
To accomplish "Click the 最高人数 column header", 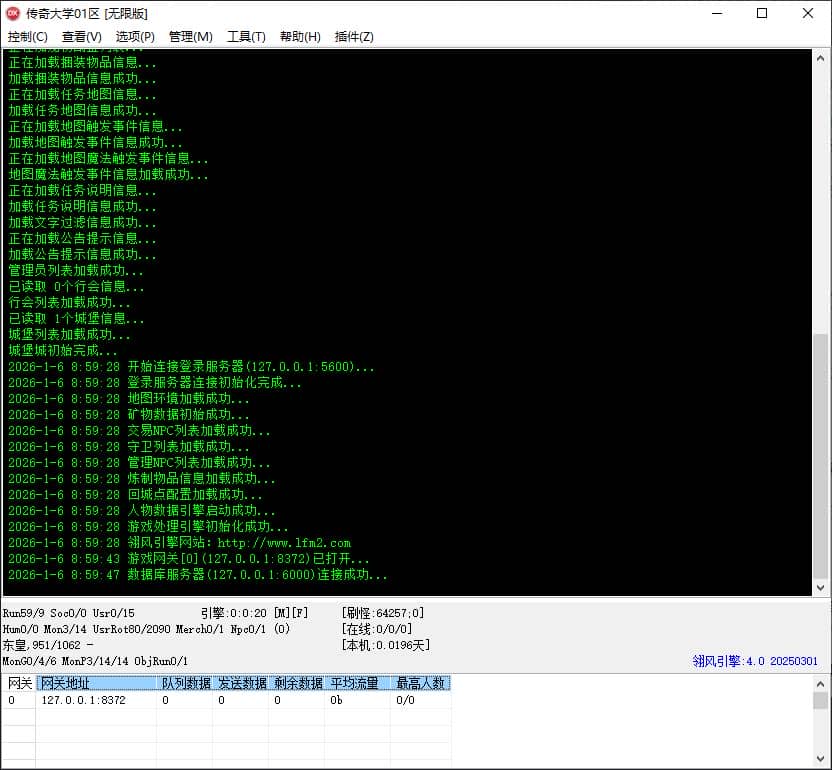I will point(421,683).
